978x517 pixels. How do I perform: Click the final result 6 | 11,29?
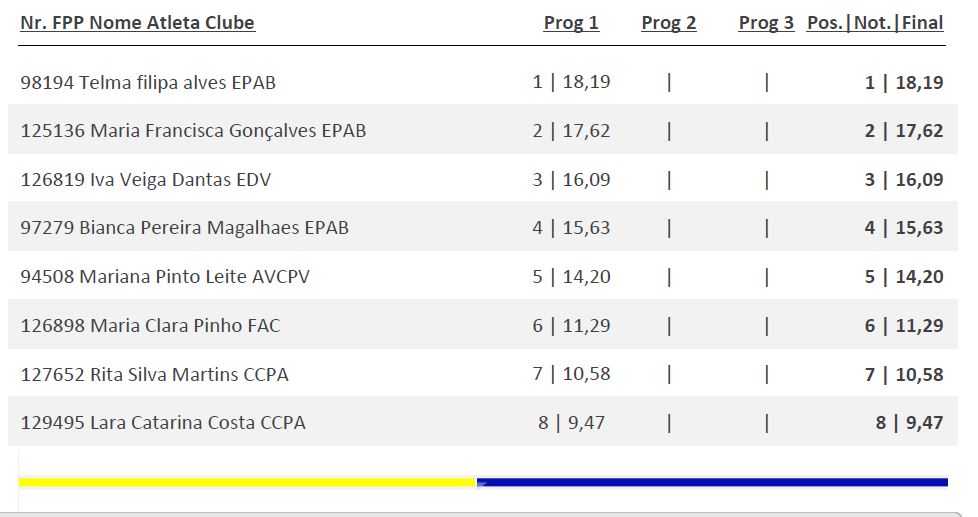904,325
